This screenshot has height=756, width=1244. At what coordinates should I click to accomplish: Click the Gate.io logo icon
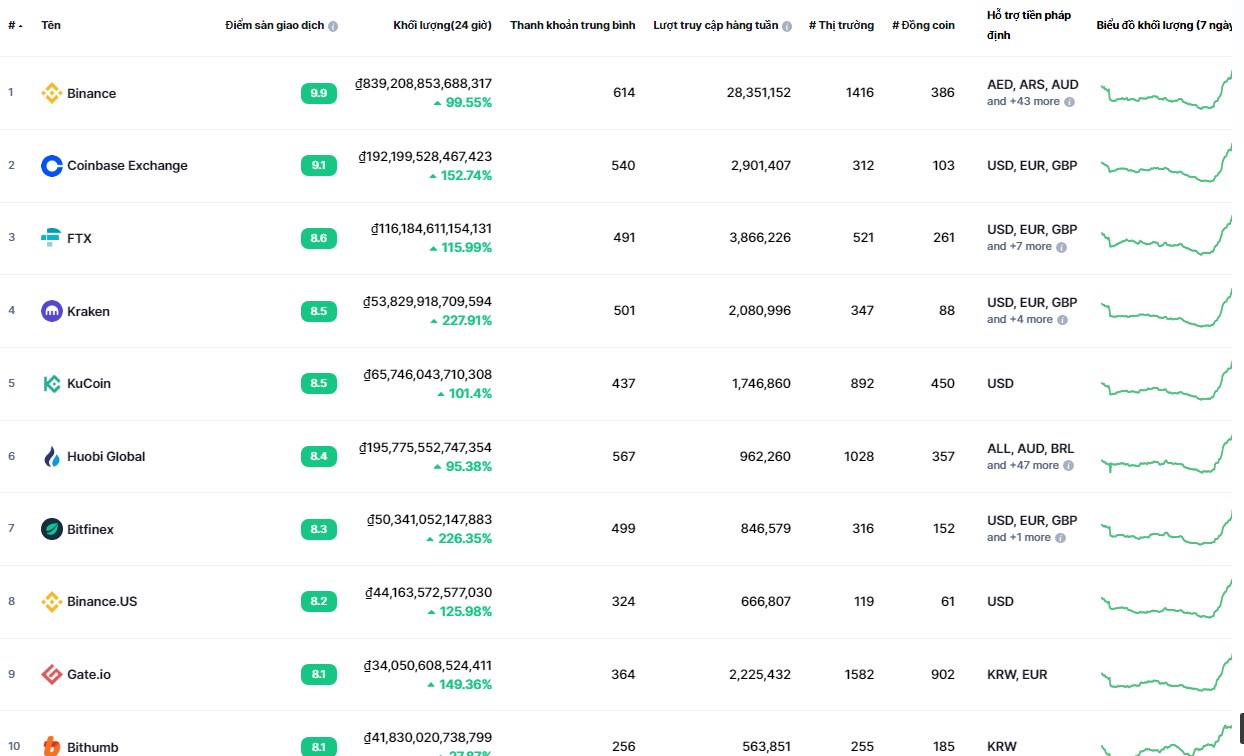point(52,674)
